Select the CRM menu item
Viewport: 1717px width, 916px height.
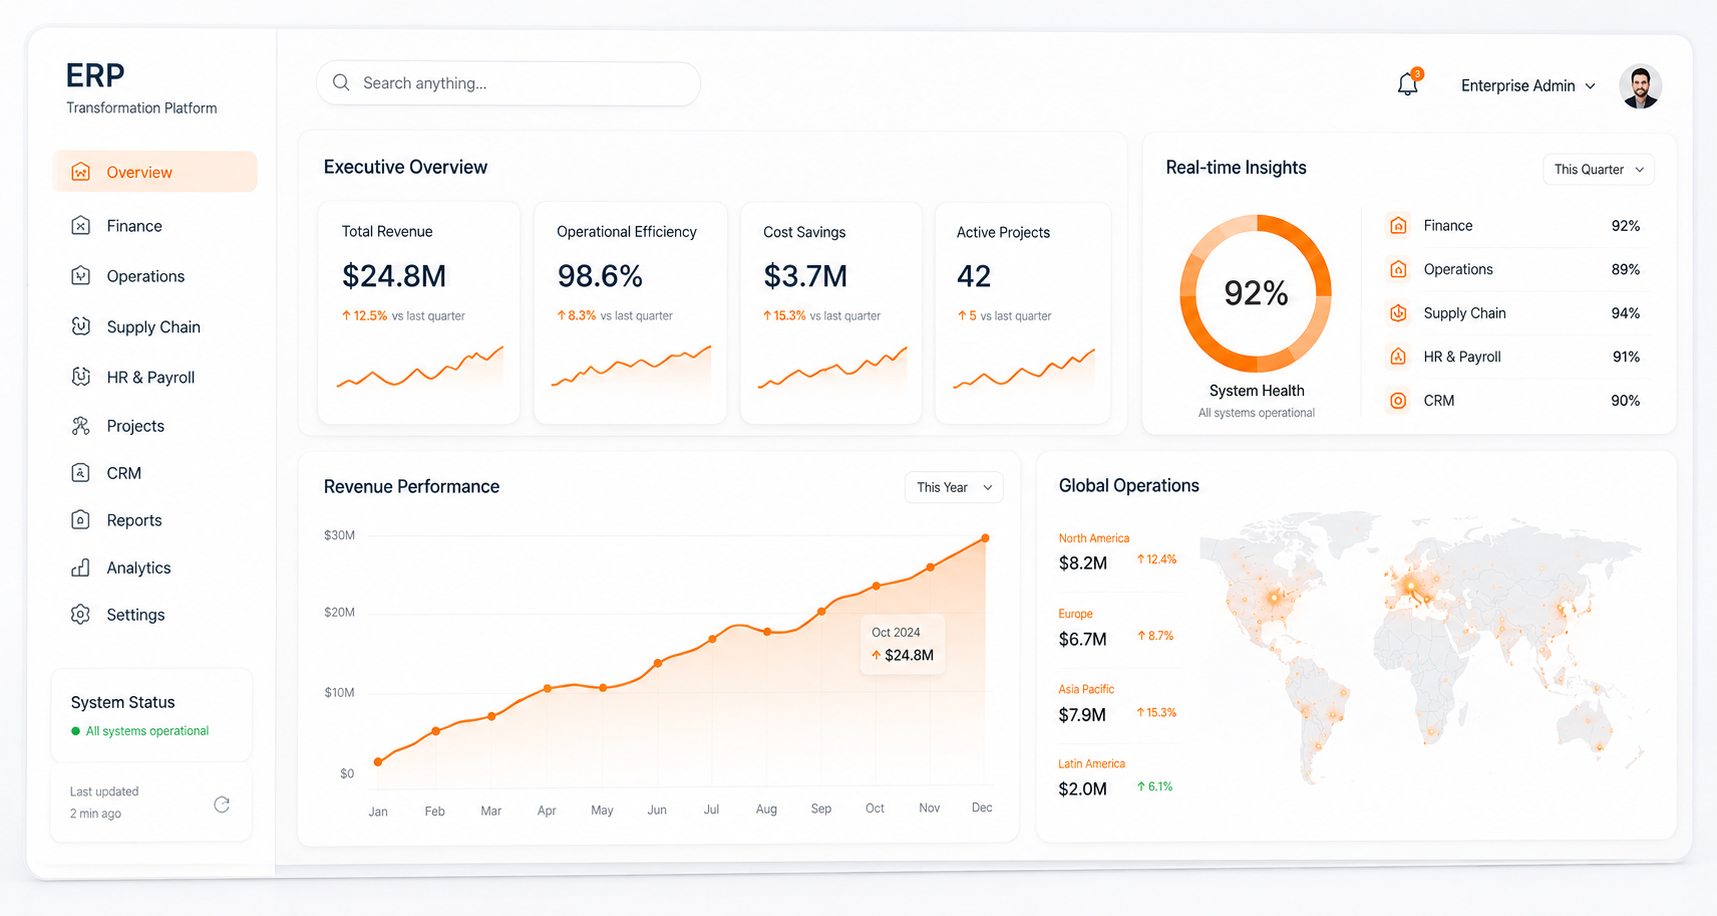pyautogui.click(x=155, y=473)
